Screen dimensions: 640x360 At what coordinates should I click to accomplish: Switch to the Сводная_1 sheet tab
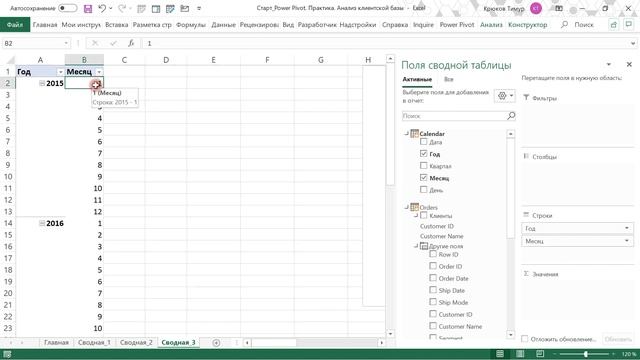click(x=94, y=342)
